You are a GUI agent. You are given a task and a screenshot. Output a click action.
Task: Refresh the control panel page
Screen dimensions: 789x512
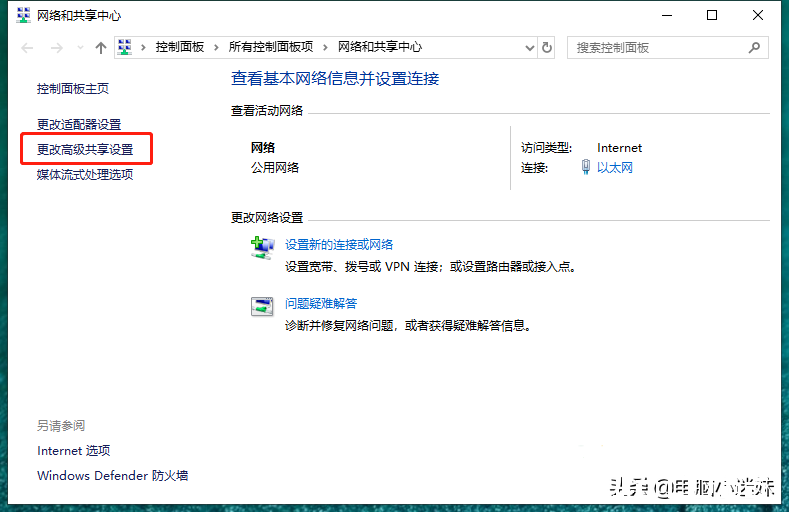point(546,48)
